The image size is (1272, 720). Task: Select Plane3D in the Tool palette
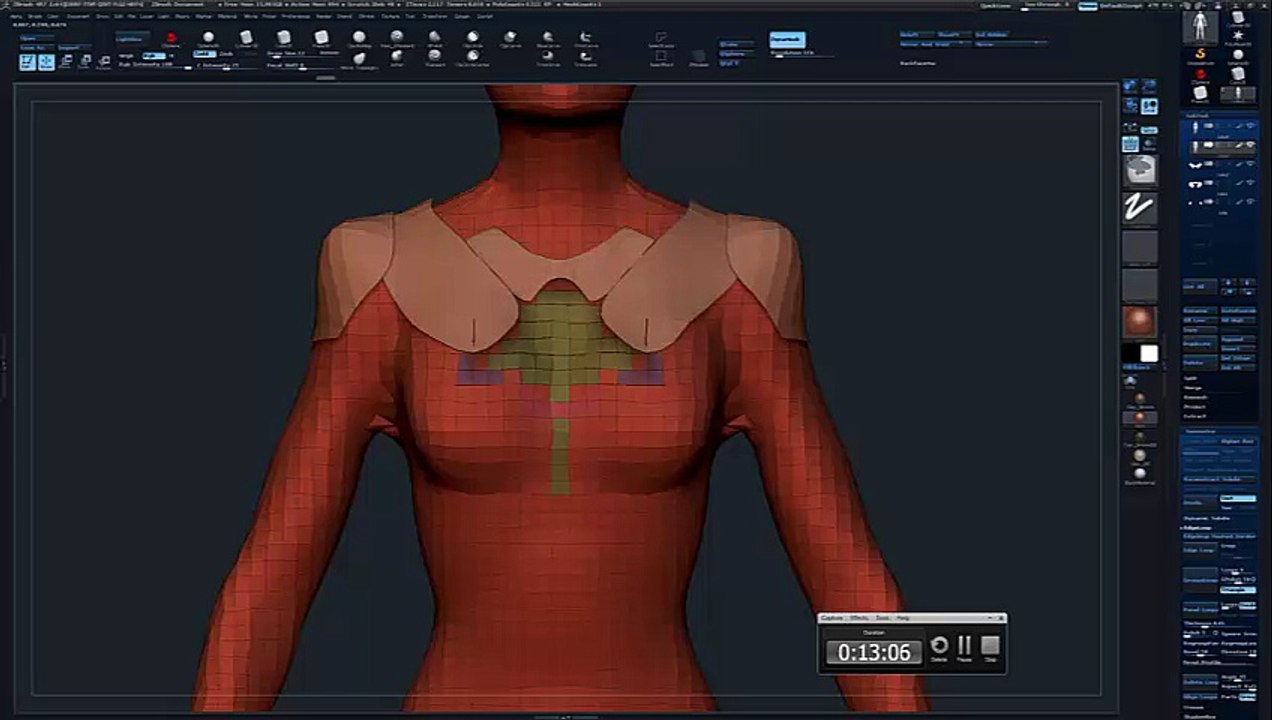1200,93
